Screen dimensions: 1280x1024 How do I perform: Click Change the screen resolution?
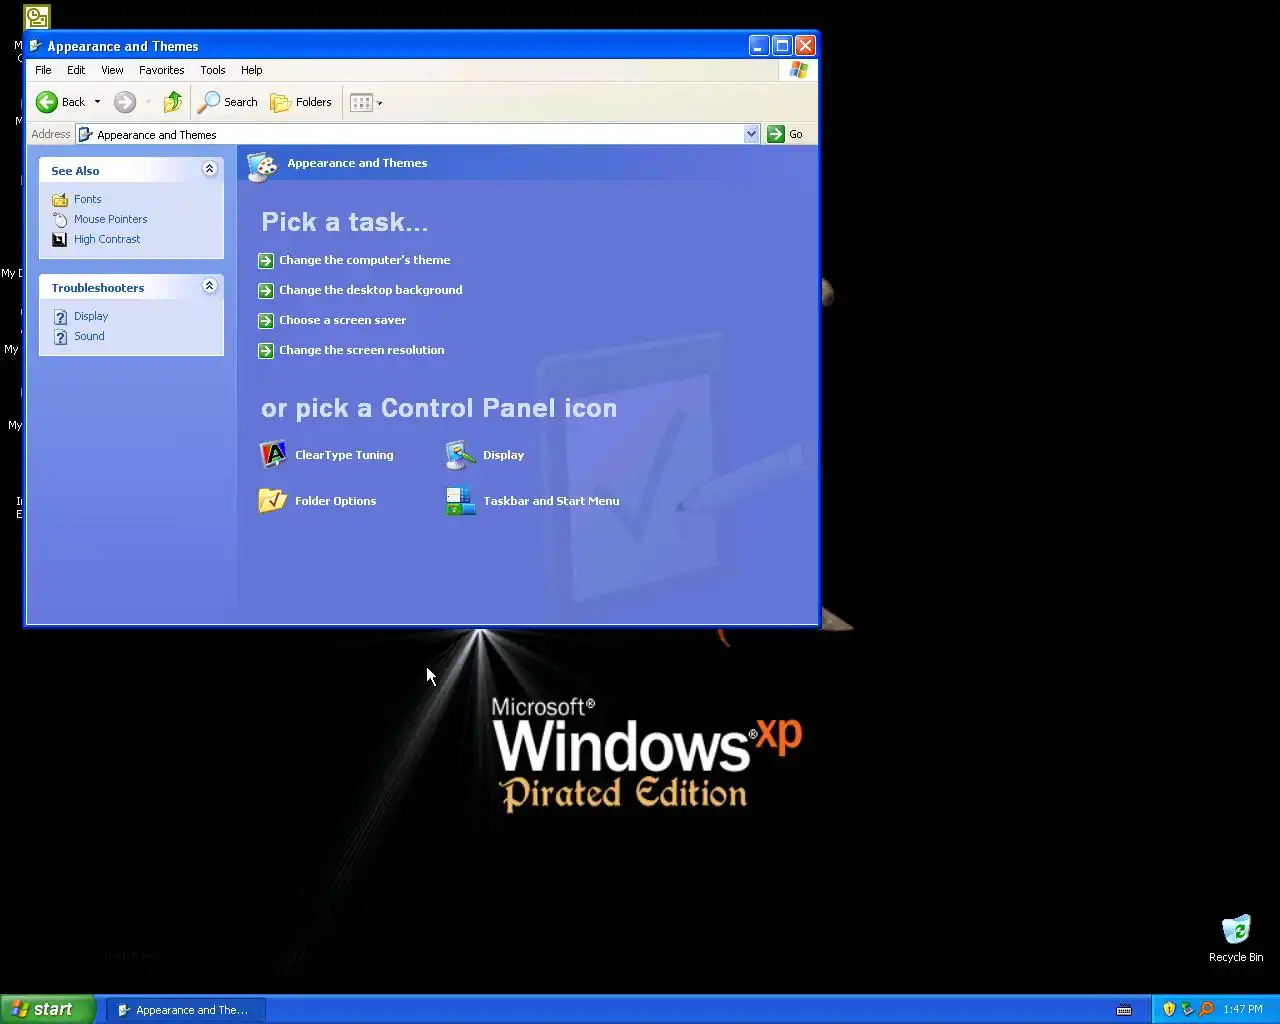click(x=361, y=350)
